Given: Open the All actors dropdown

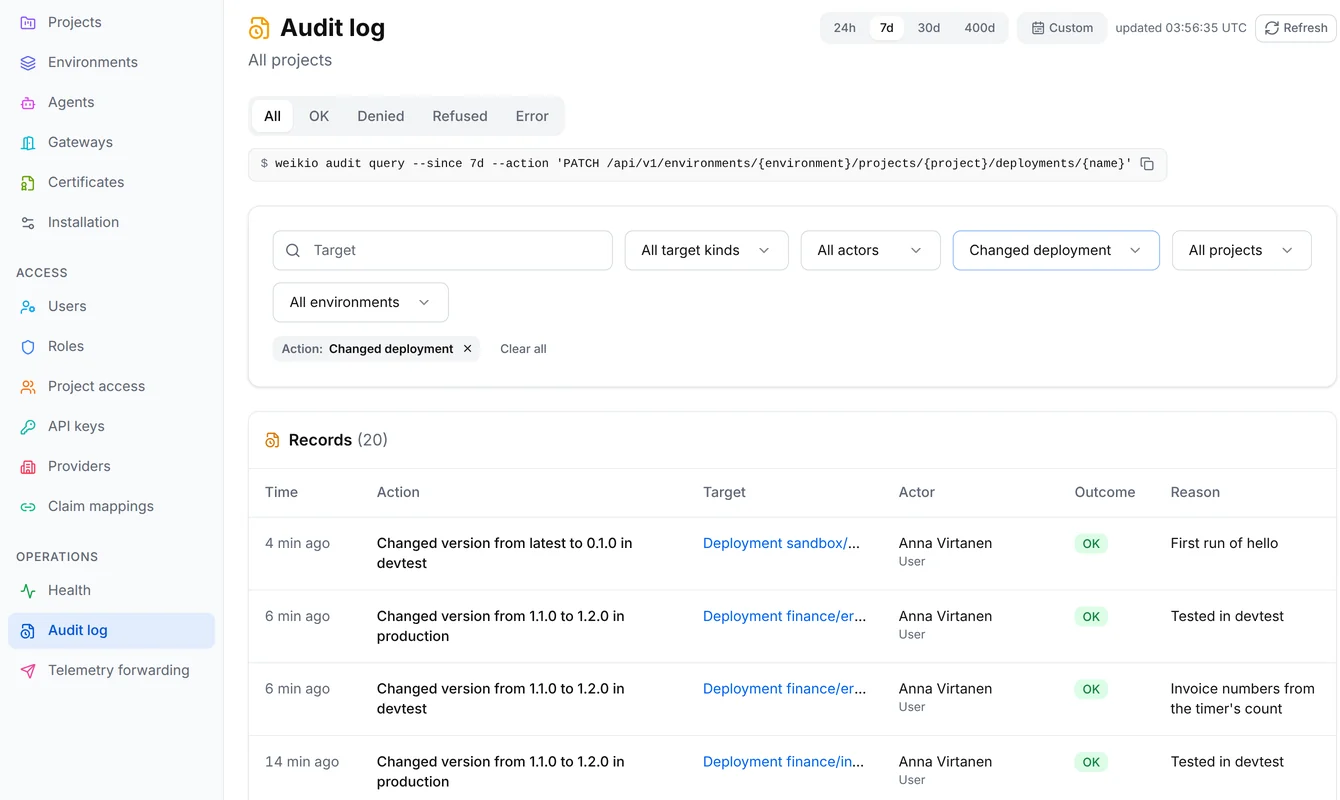Looking at the screenshot, I should [870, 250].
